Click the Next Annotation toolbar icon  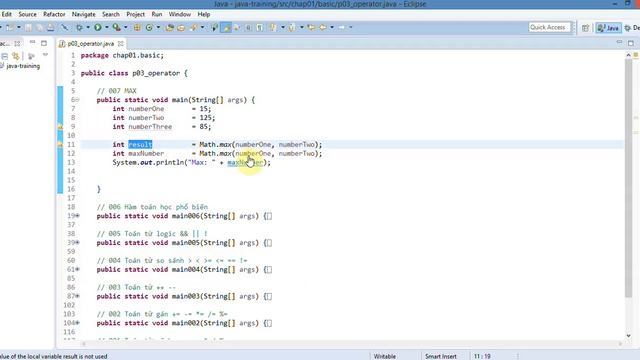273,27
